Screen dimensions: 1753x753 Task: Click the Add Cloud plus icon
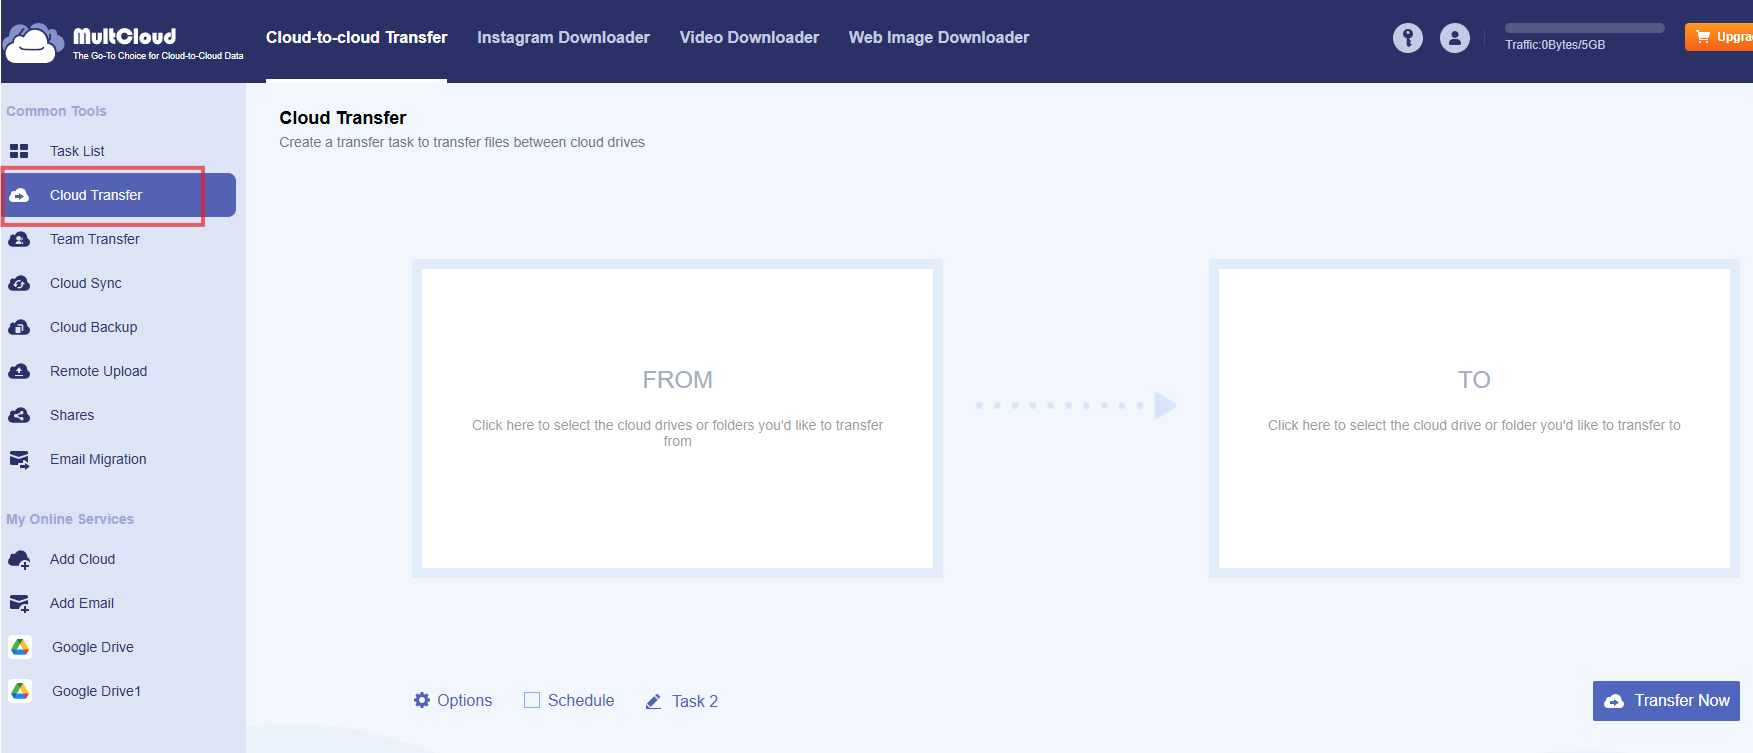(19, 560)
